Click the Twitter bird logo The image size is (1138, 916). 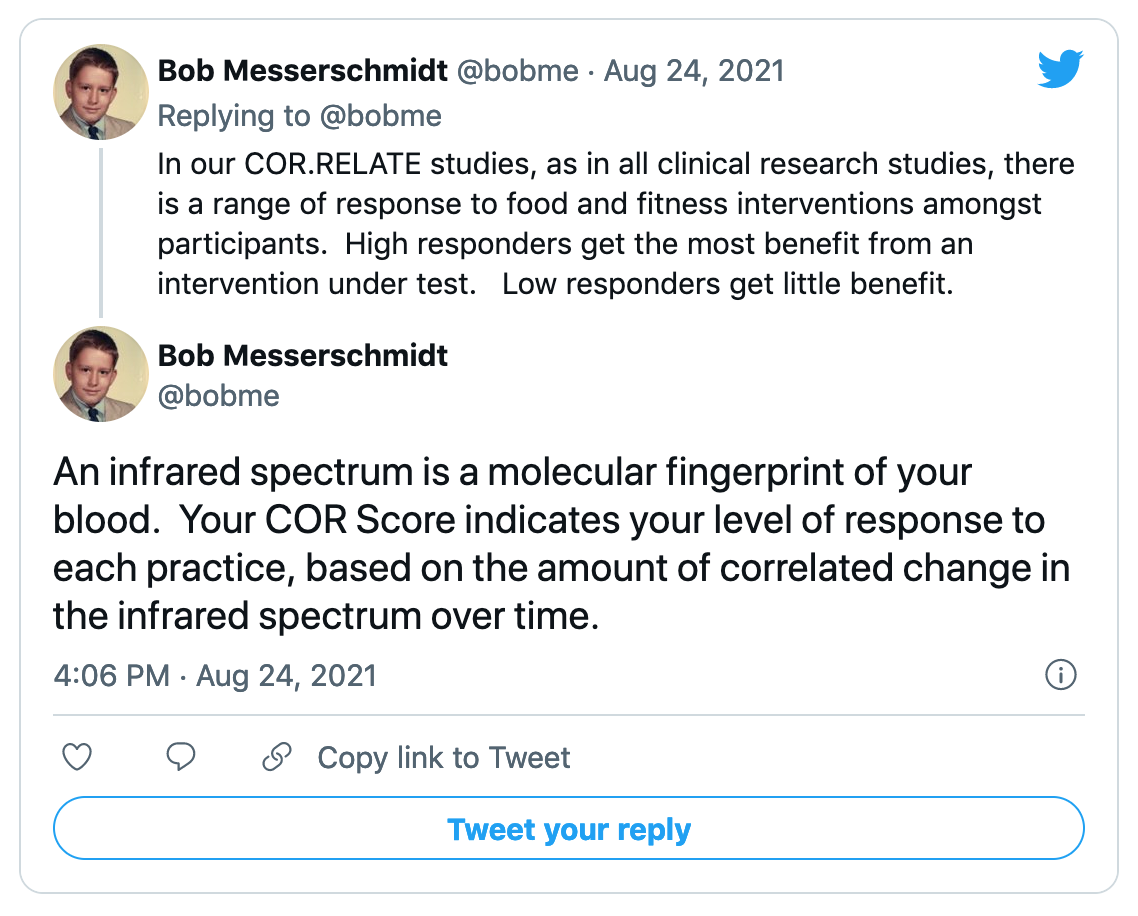(x=1060, y=69)
